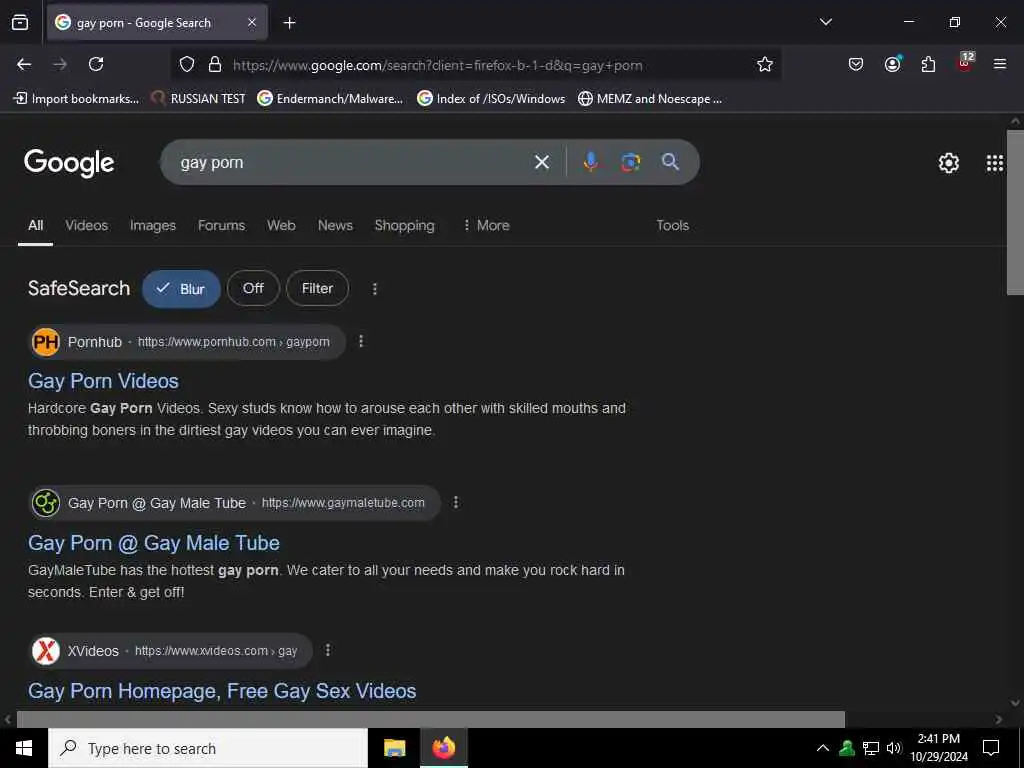Switch to the Videos results tab
The height and width of the screenshot is (768, 1024).
pyautogui.click(x=86, y=225)
